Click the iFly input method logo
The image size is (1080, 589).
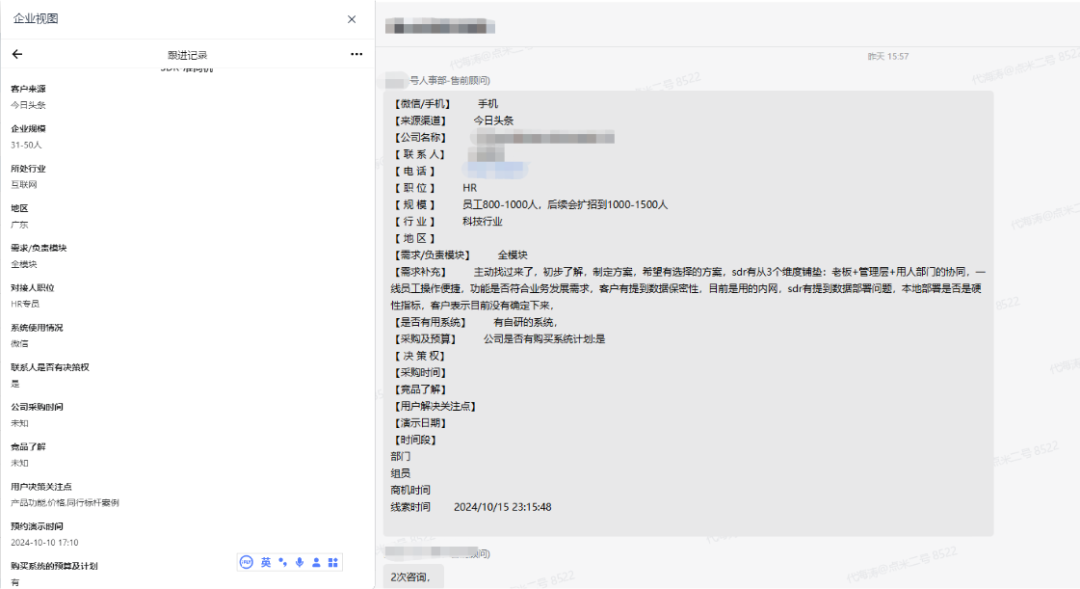[247, 562]
